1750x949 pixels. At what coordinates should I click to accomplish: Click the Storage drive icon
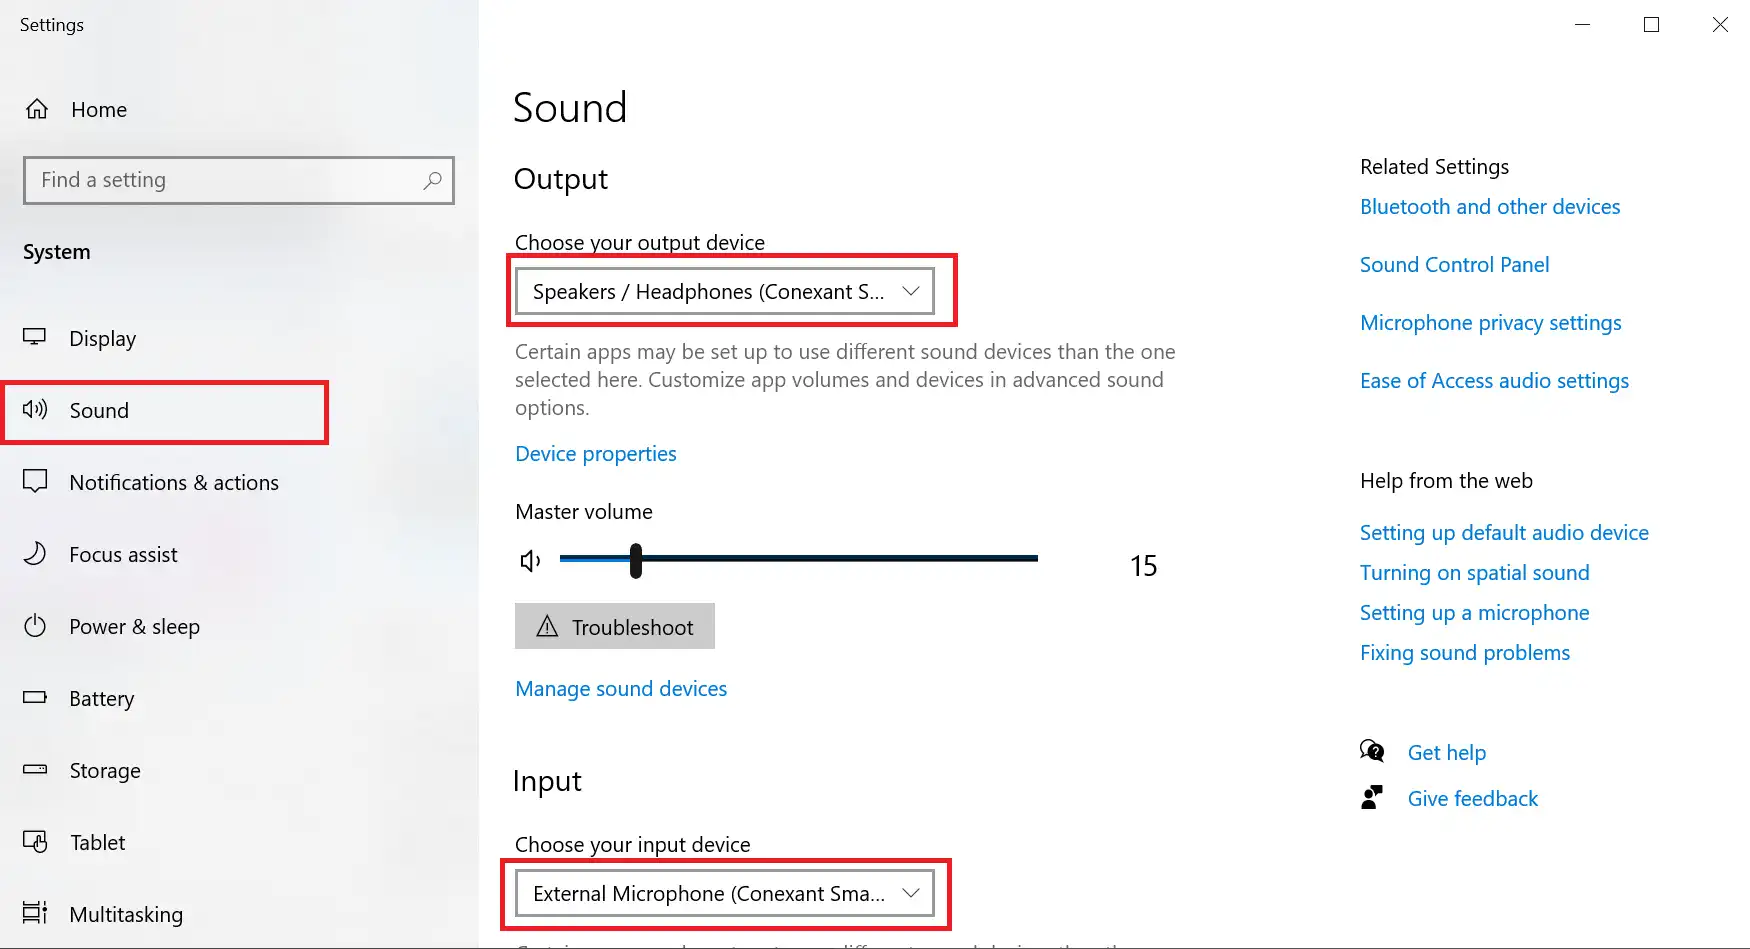[x=35, y=770]
